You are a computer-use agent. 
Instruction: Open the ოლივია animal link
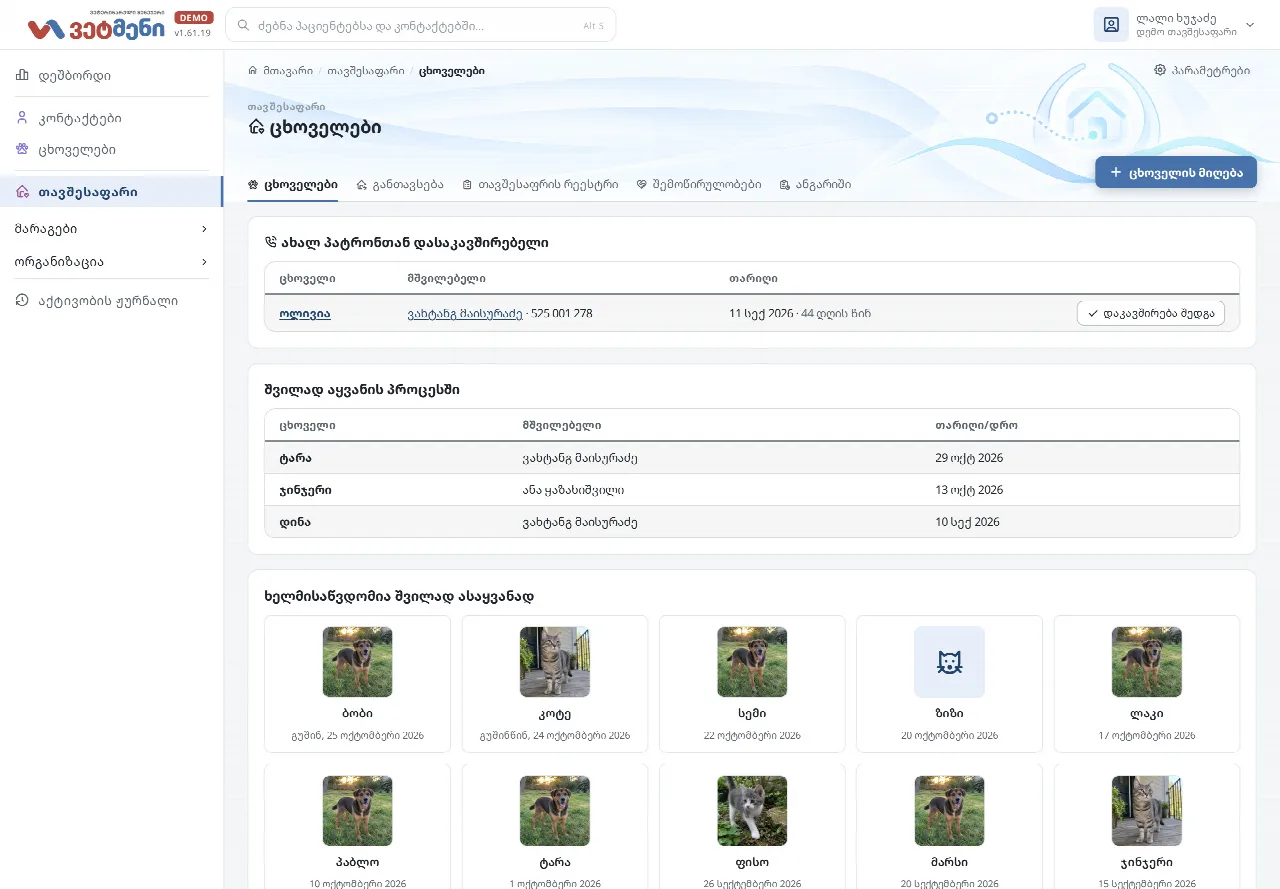point(305,314)
